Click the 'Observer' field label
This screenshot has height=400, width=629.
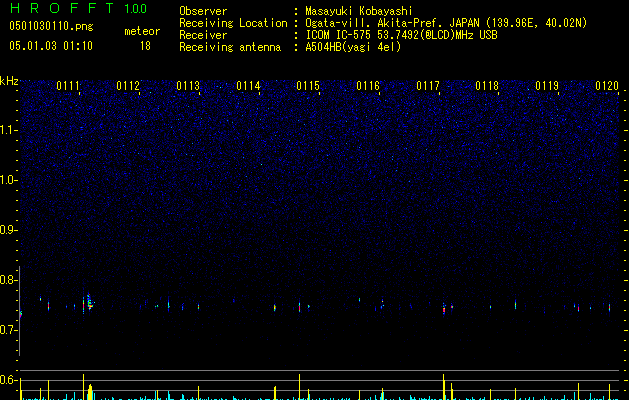[x=203, y=11]
